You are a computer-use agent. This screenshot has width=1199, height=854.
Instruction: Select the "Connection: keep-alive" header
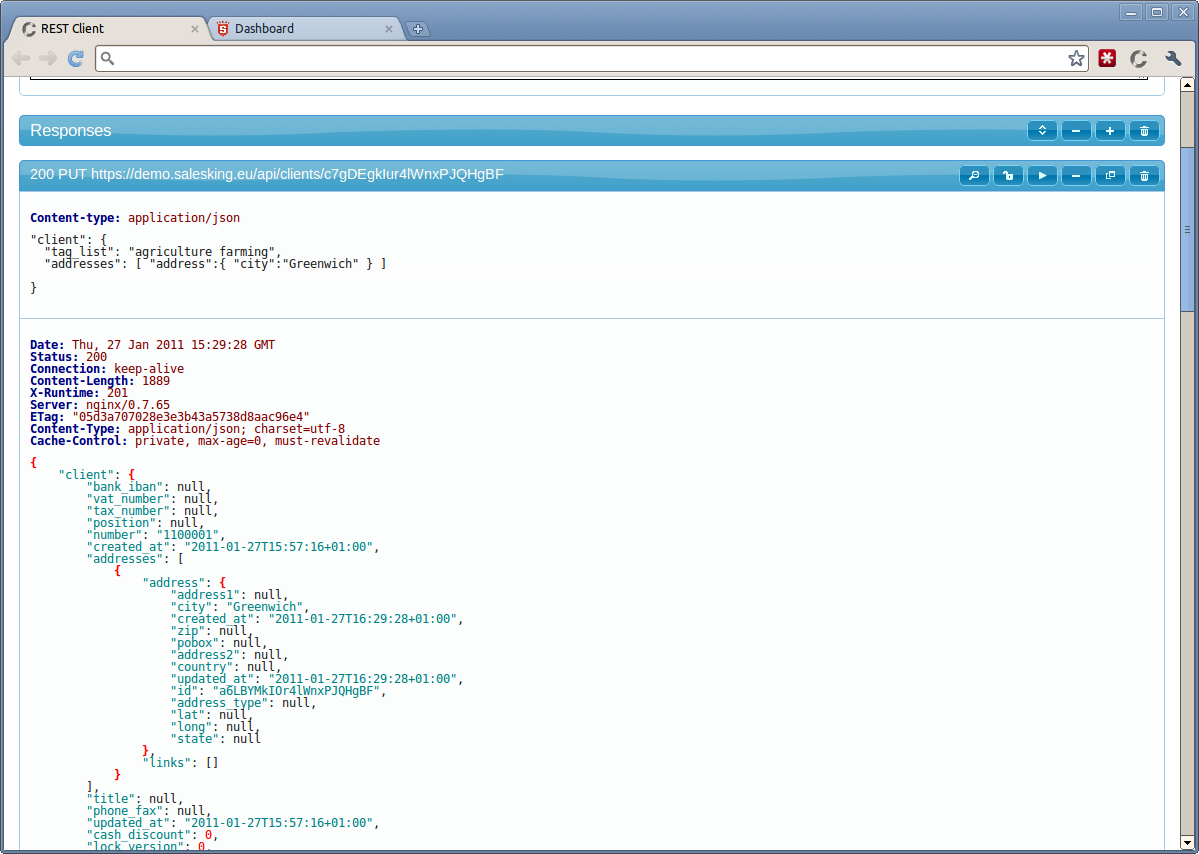tap(107, 369)
